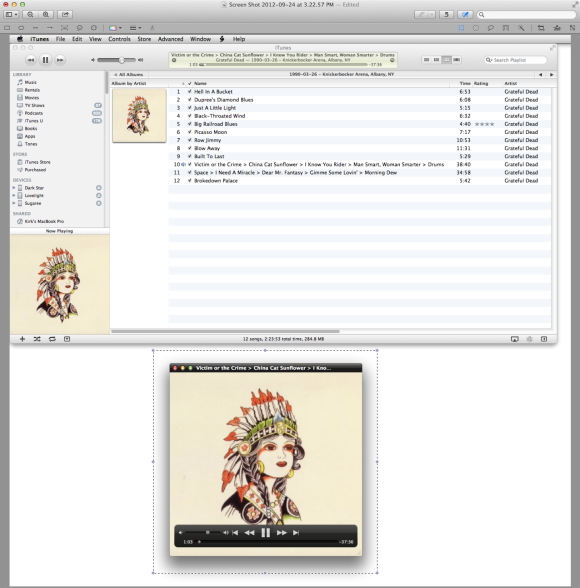
Task: Click Preview toolbar search field
Action: pos(526,15)
